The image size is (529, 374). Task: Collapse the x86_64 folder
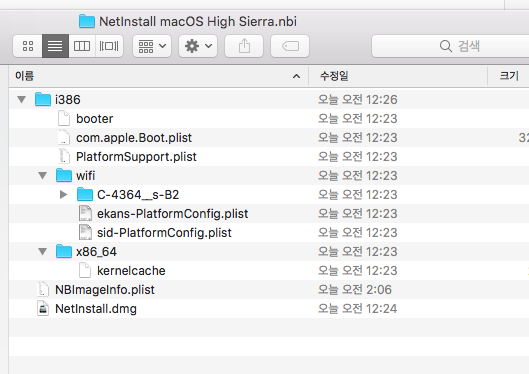pyautogui.click(x=43, y=252)
